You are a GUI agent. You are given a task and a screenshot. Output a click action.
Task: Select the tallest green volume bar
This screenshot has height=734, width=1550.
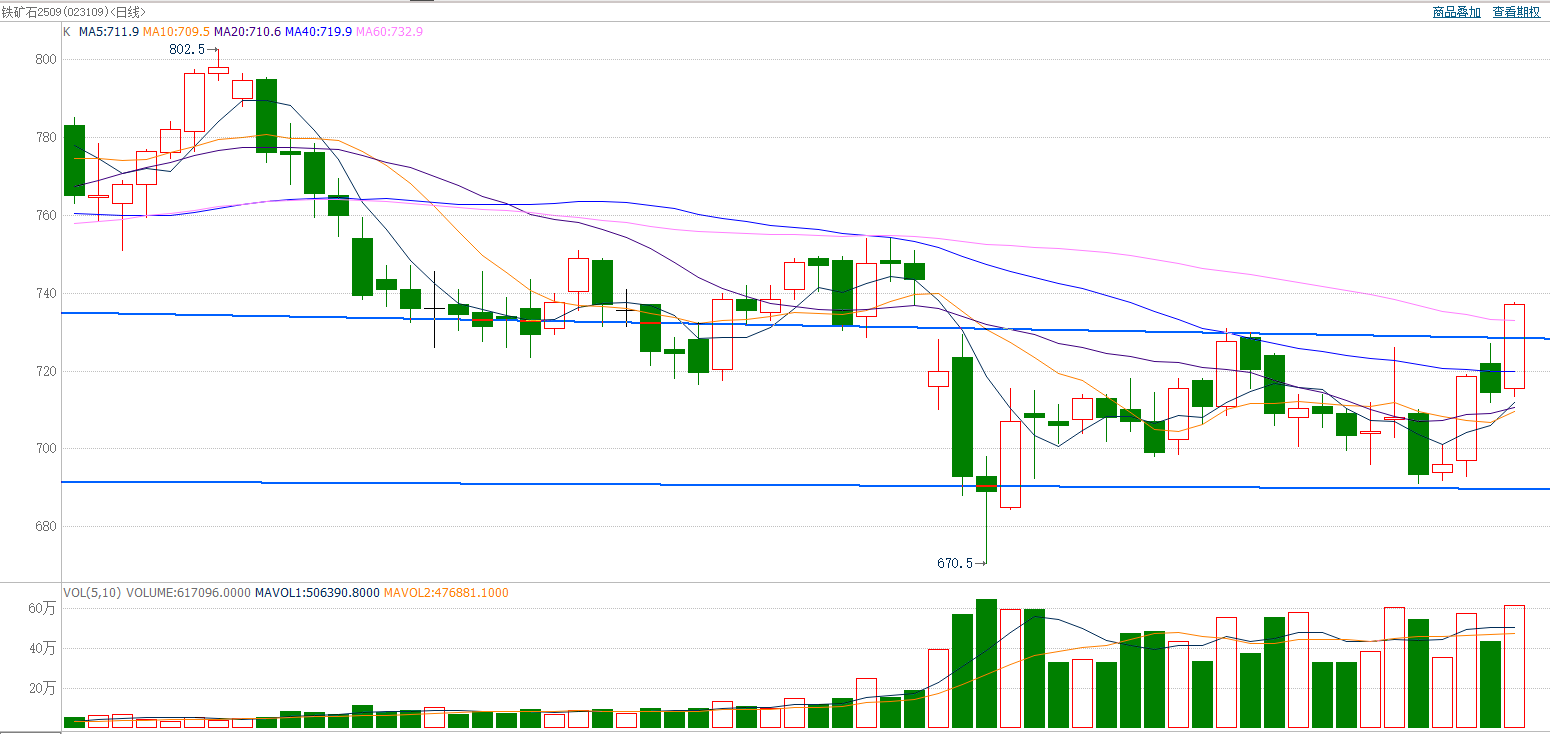point(986,663)
